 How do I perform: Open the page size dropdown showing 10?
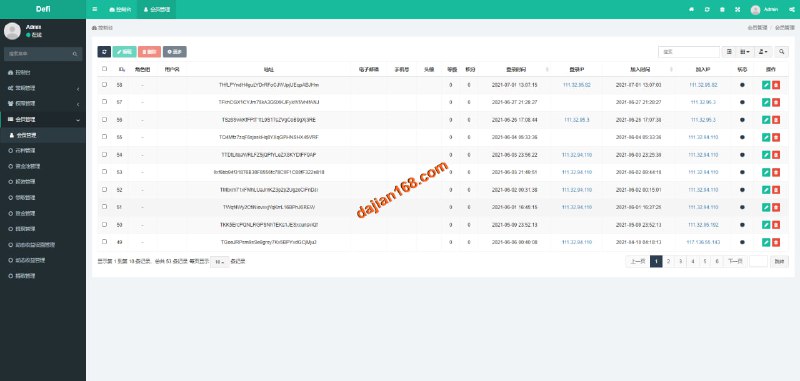coord(219,262)
